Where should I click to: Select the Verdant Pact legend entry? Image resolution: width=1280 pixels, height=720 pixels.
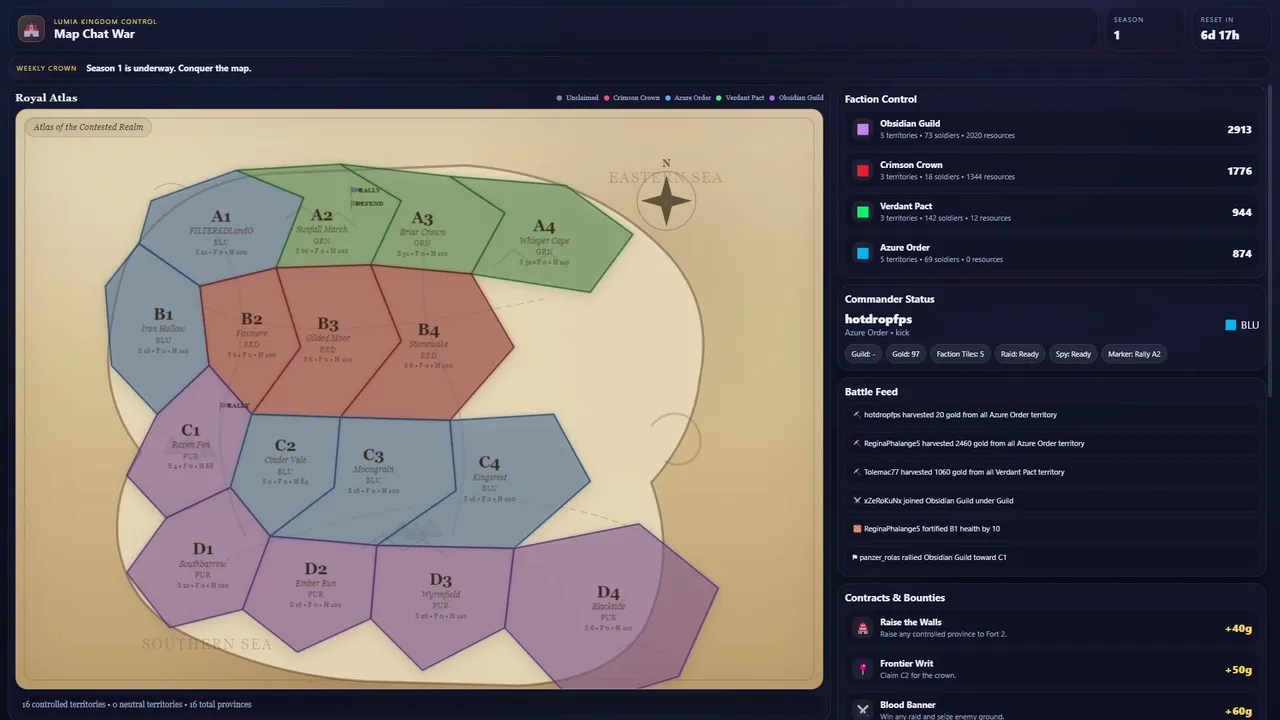click(x=740, y=98)
